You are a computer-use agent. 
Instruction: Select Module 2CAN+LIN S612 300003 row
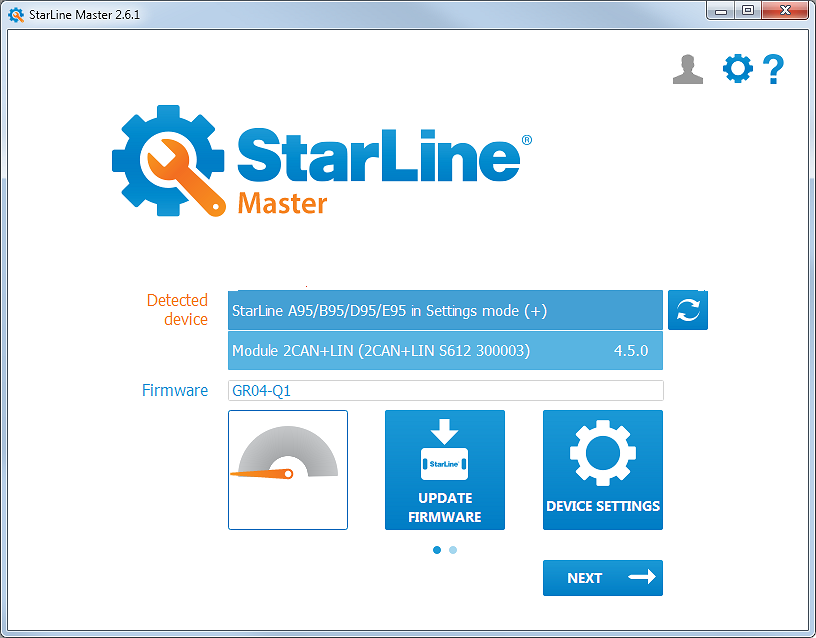pyautogui.click(x=445, y=350)
